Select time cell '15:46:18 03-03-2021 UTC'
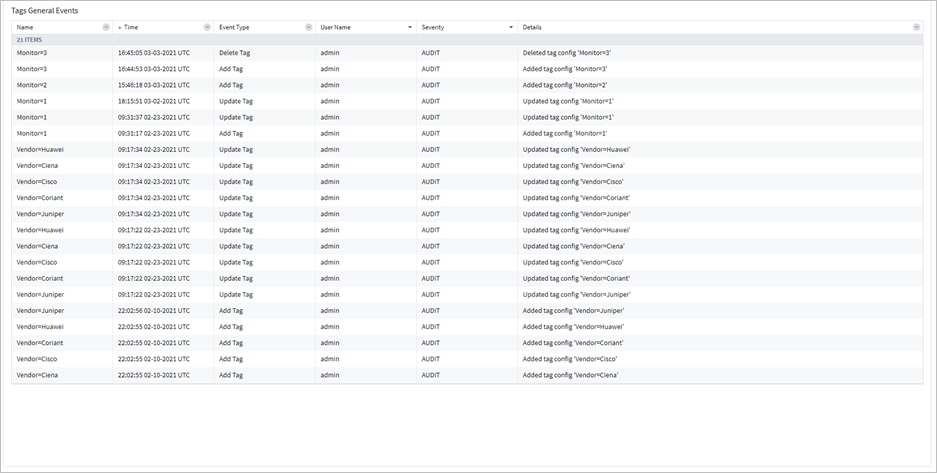 tap(154, 85)
